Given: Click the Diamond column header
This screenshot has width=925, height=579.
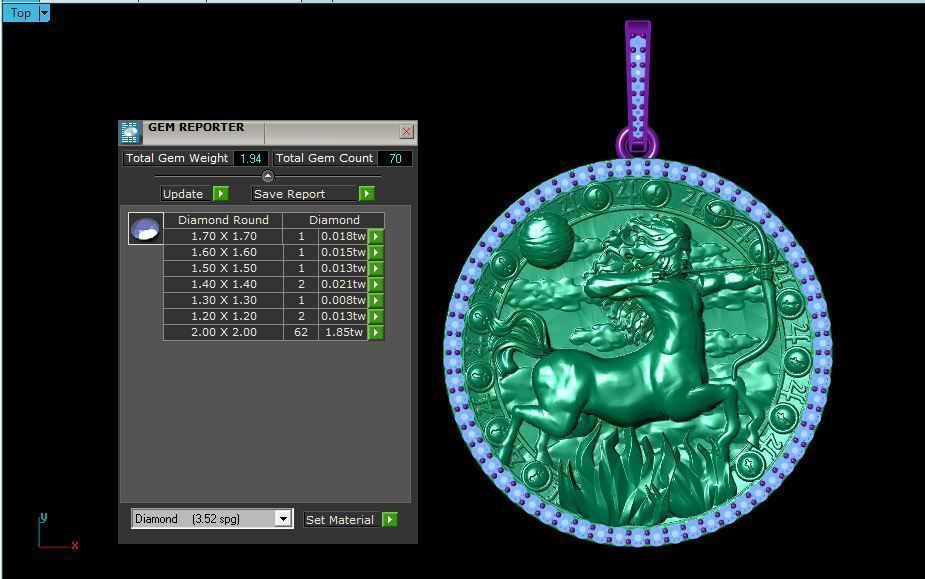Looking at the screenshot, I should 334,220.
